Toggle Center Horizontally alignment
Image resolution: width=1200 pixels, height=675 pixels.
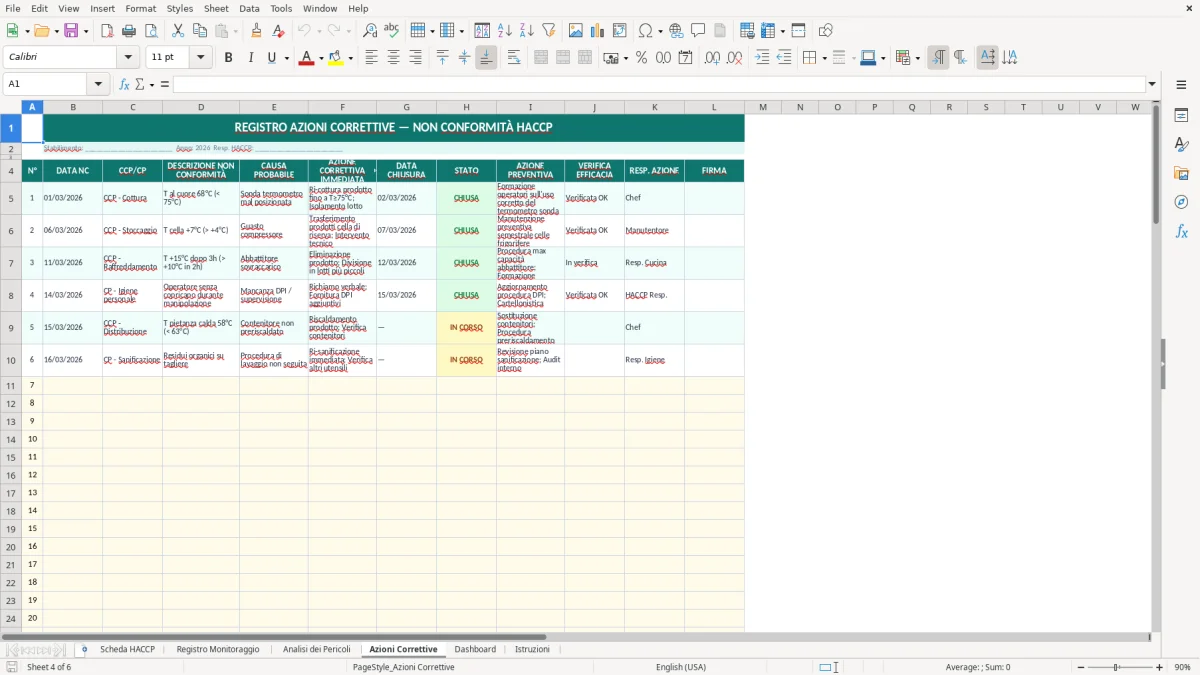click(393, 58)
